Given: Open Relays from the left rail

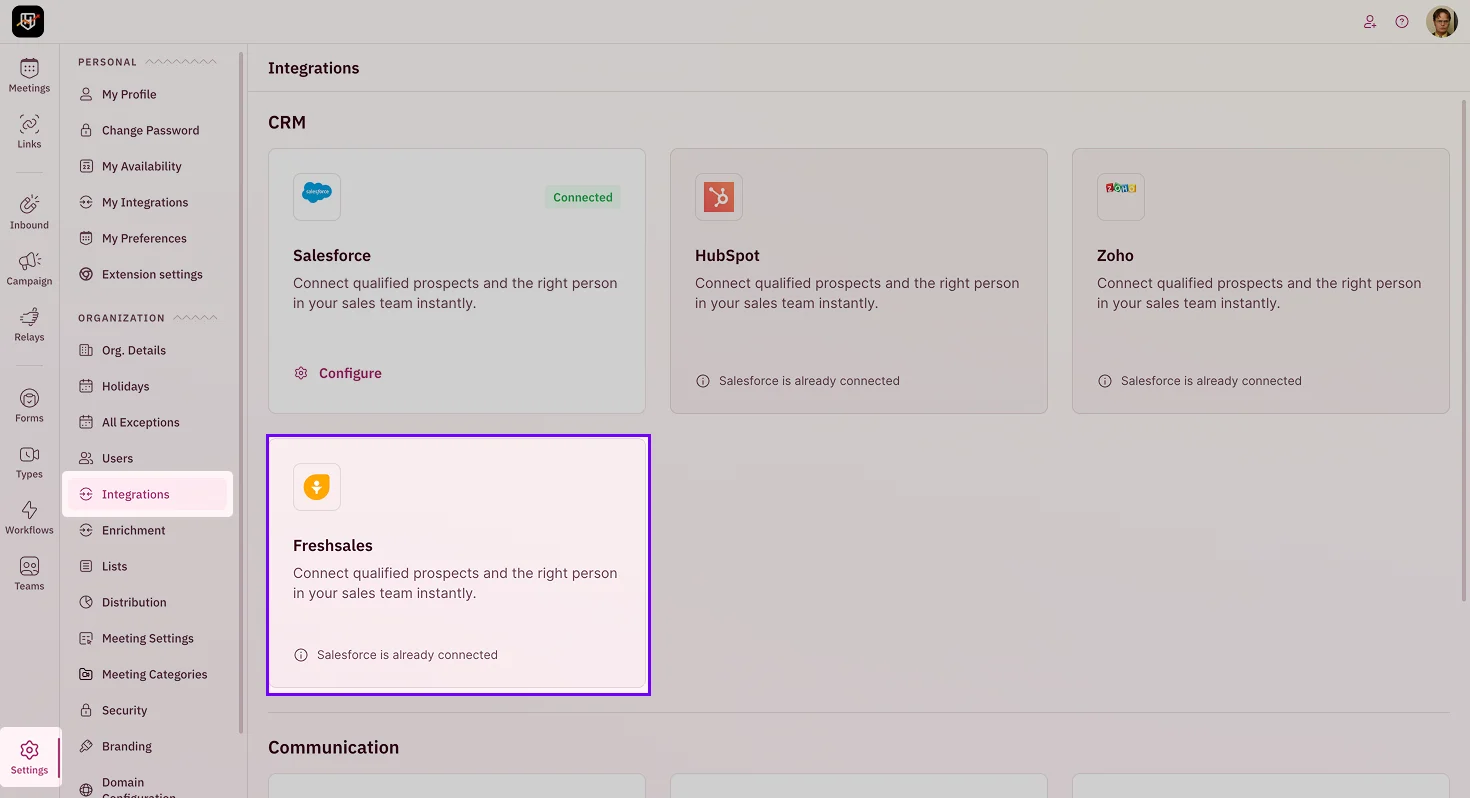Looking at the screenshot, I should pyautogui.click(x=29, y=325).
